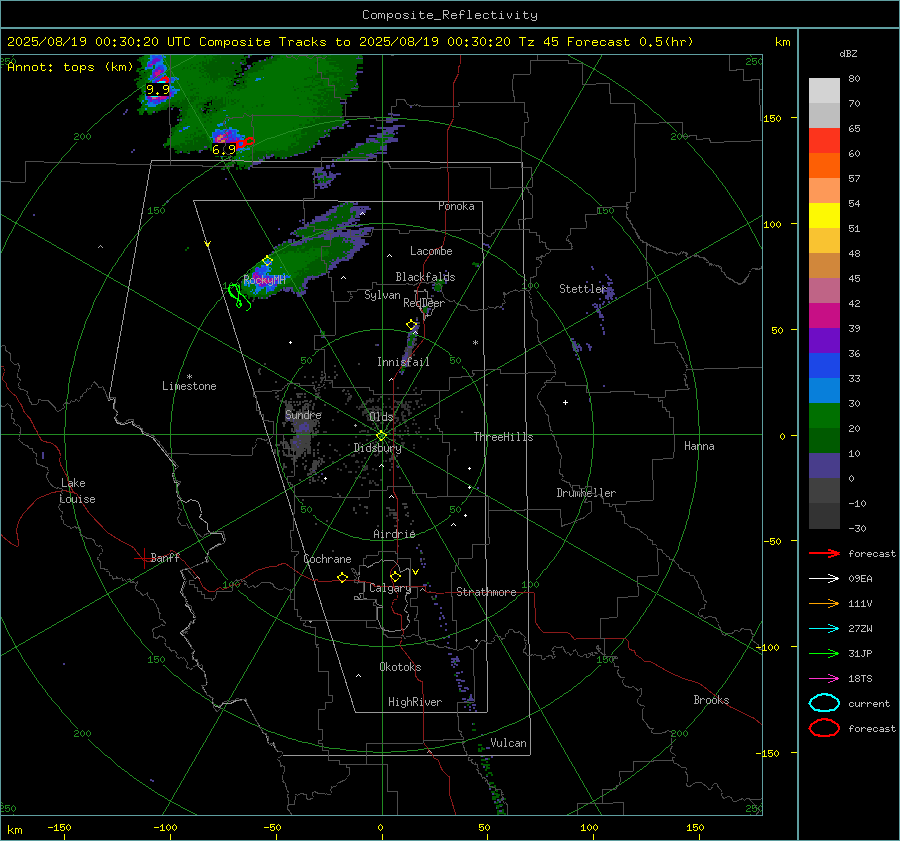Click the Sylvan label
900x841 pixels.
point(382,295)
